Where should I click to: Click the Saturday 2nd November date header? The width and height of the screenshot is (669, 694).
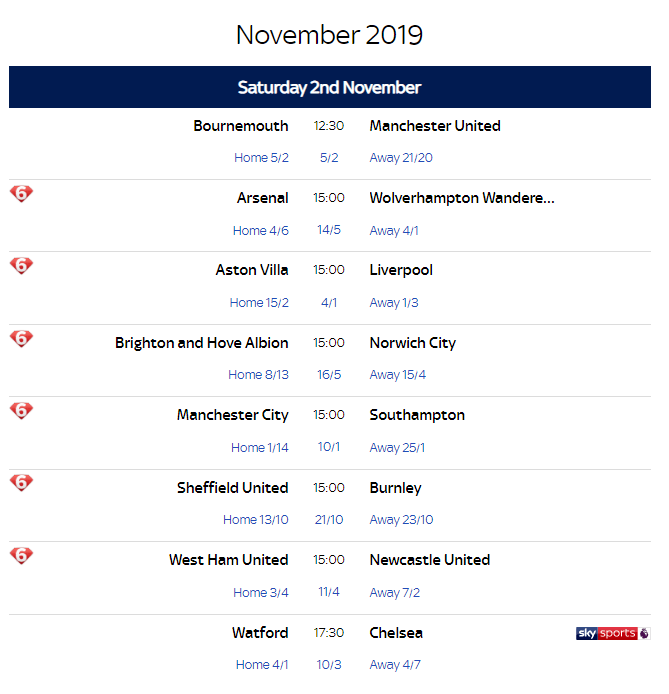coord(329,87)
